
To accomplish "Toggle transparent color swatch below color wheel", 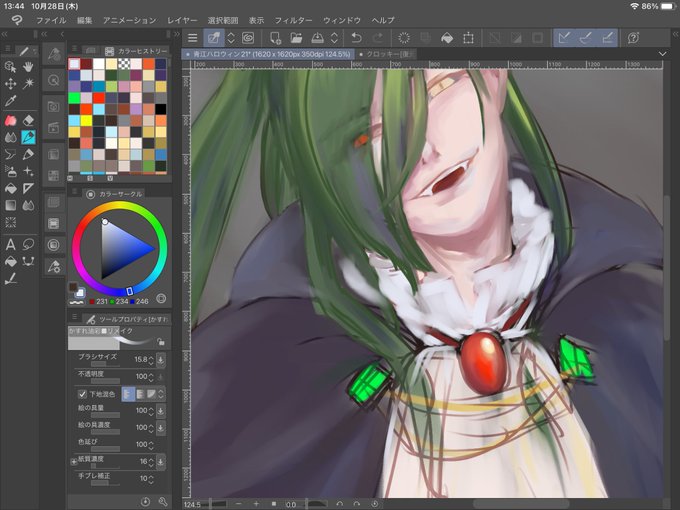I will [x=76, y=301].
